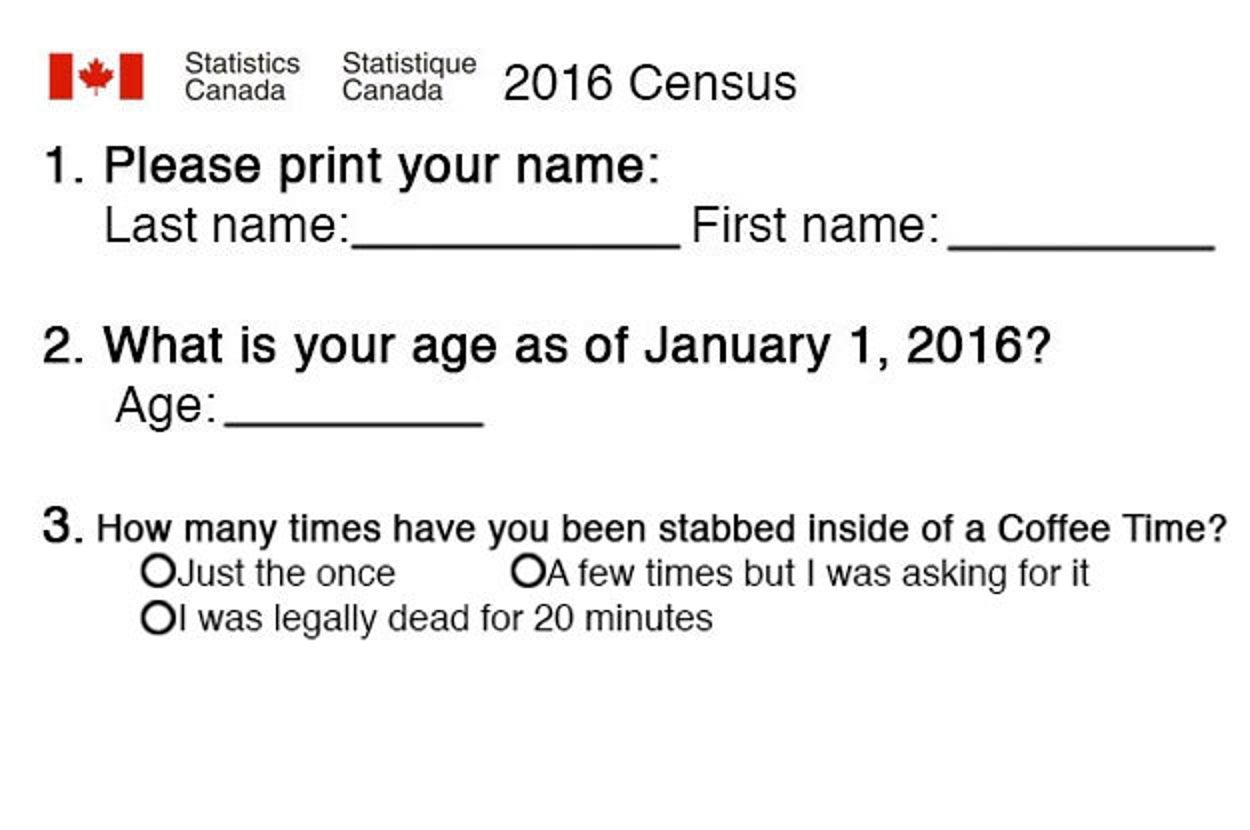Viewport: 1250px width, 830px height.
Task: Click the '2016 Census' heading
Action: pos(650,83)
